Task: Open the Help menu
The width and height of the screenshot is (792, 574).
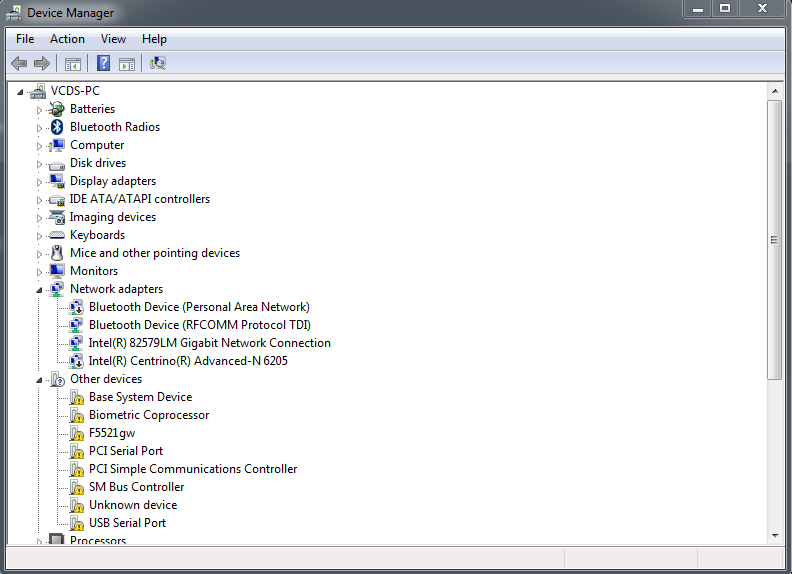Action: click(154, 39)
